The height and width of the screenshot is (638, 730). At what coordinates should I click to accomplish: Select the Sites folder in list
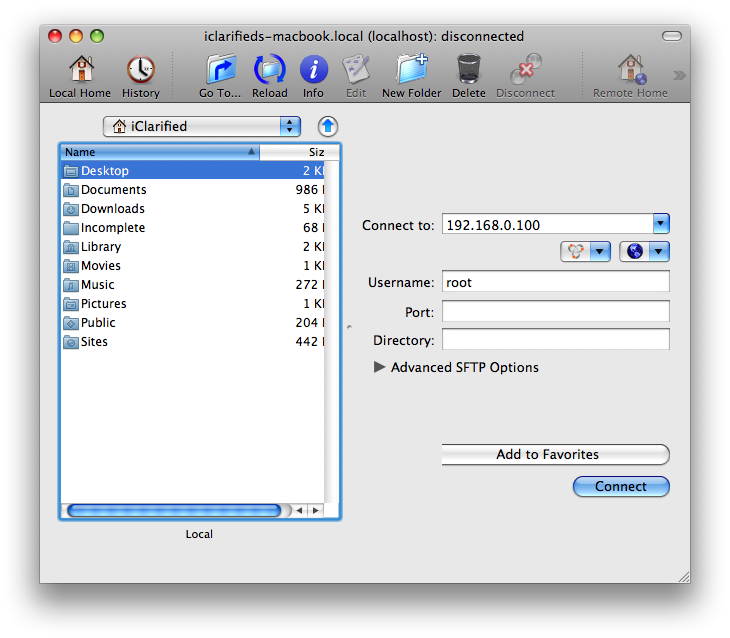(x=94, y=342)
